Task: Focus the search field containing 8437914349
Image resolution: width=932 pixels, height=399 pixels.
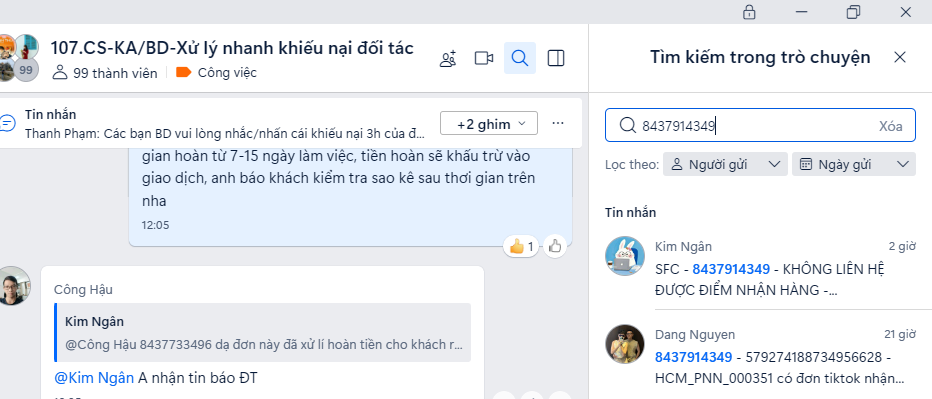Action: [x=760, y=125]
